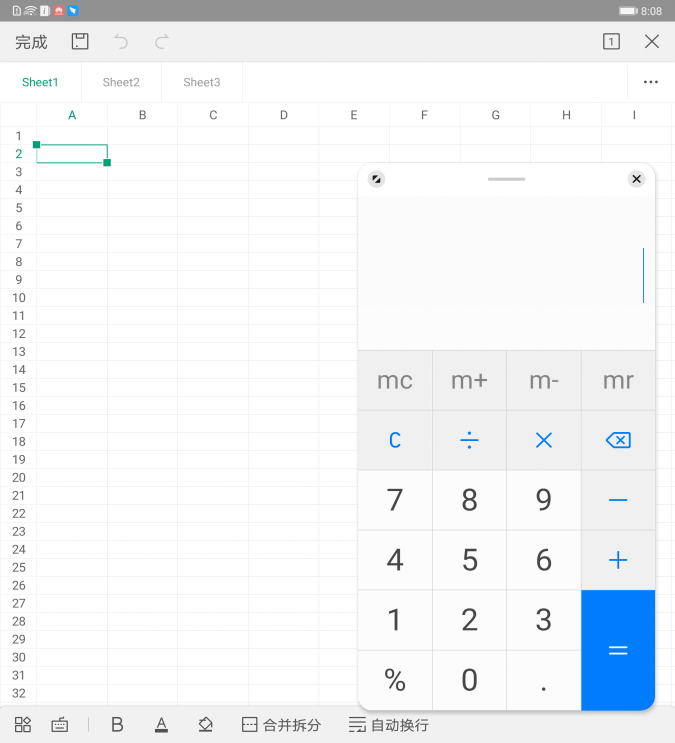This screenshot has width=675, height=743.
Task: Tap the divide operator key
Action: click(x=469, y=440)
